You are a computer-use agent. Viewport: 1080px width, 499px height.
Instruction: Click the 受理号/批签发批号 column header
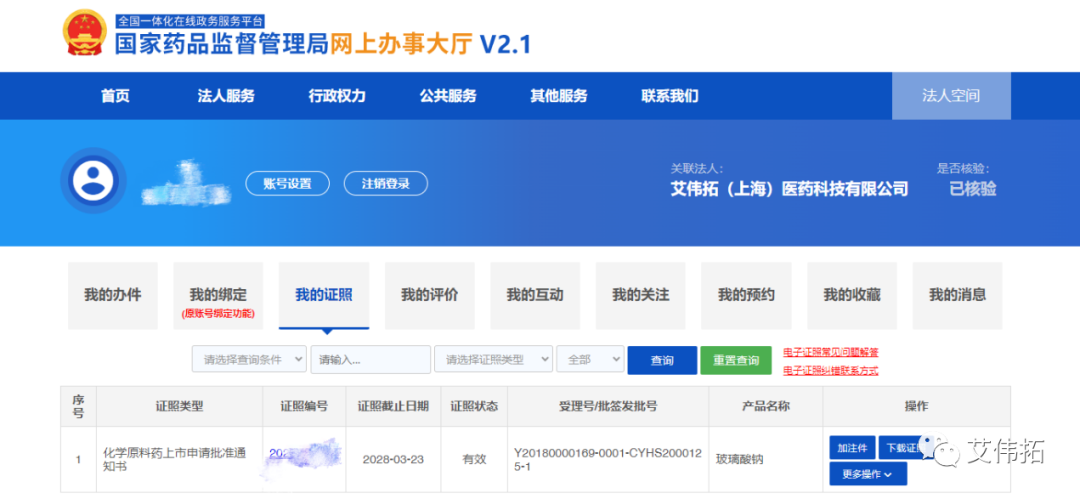pyautogui.click(x=608, y=406)
